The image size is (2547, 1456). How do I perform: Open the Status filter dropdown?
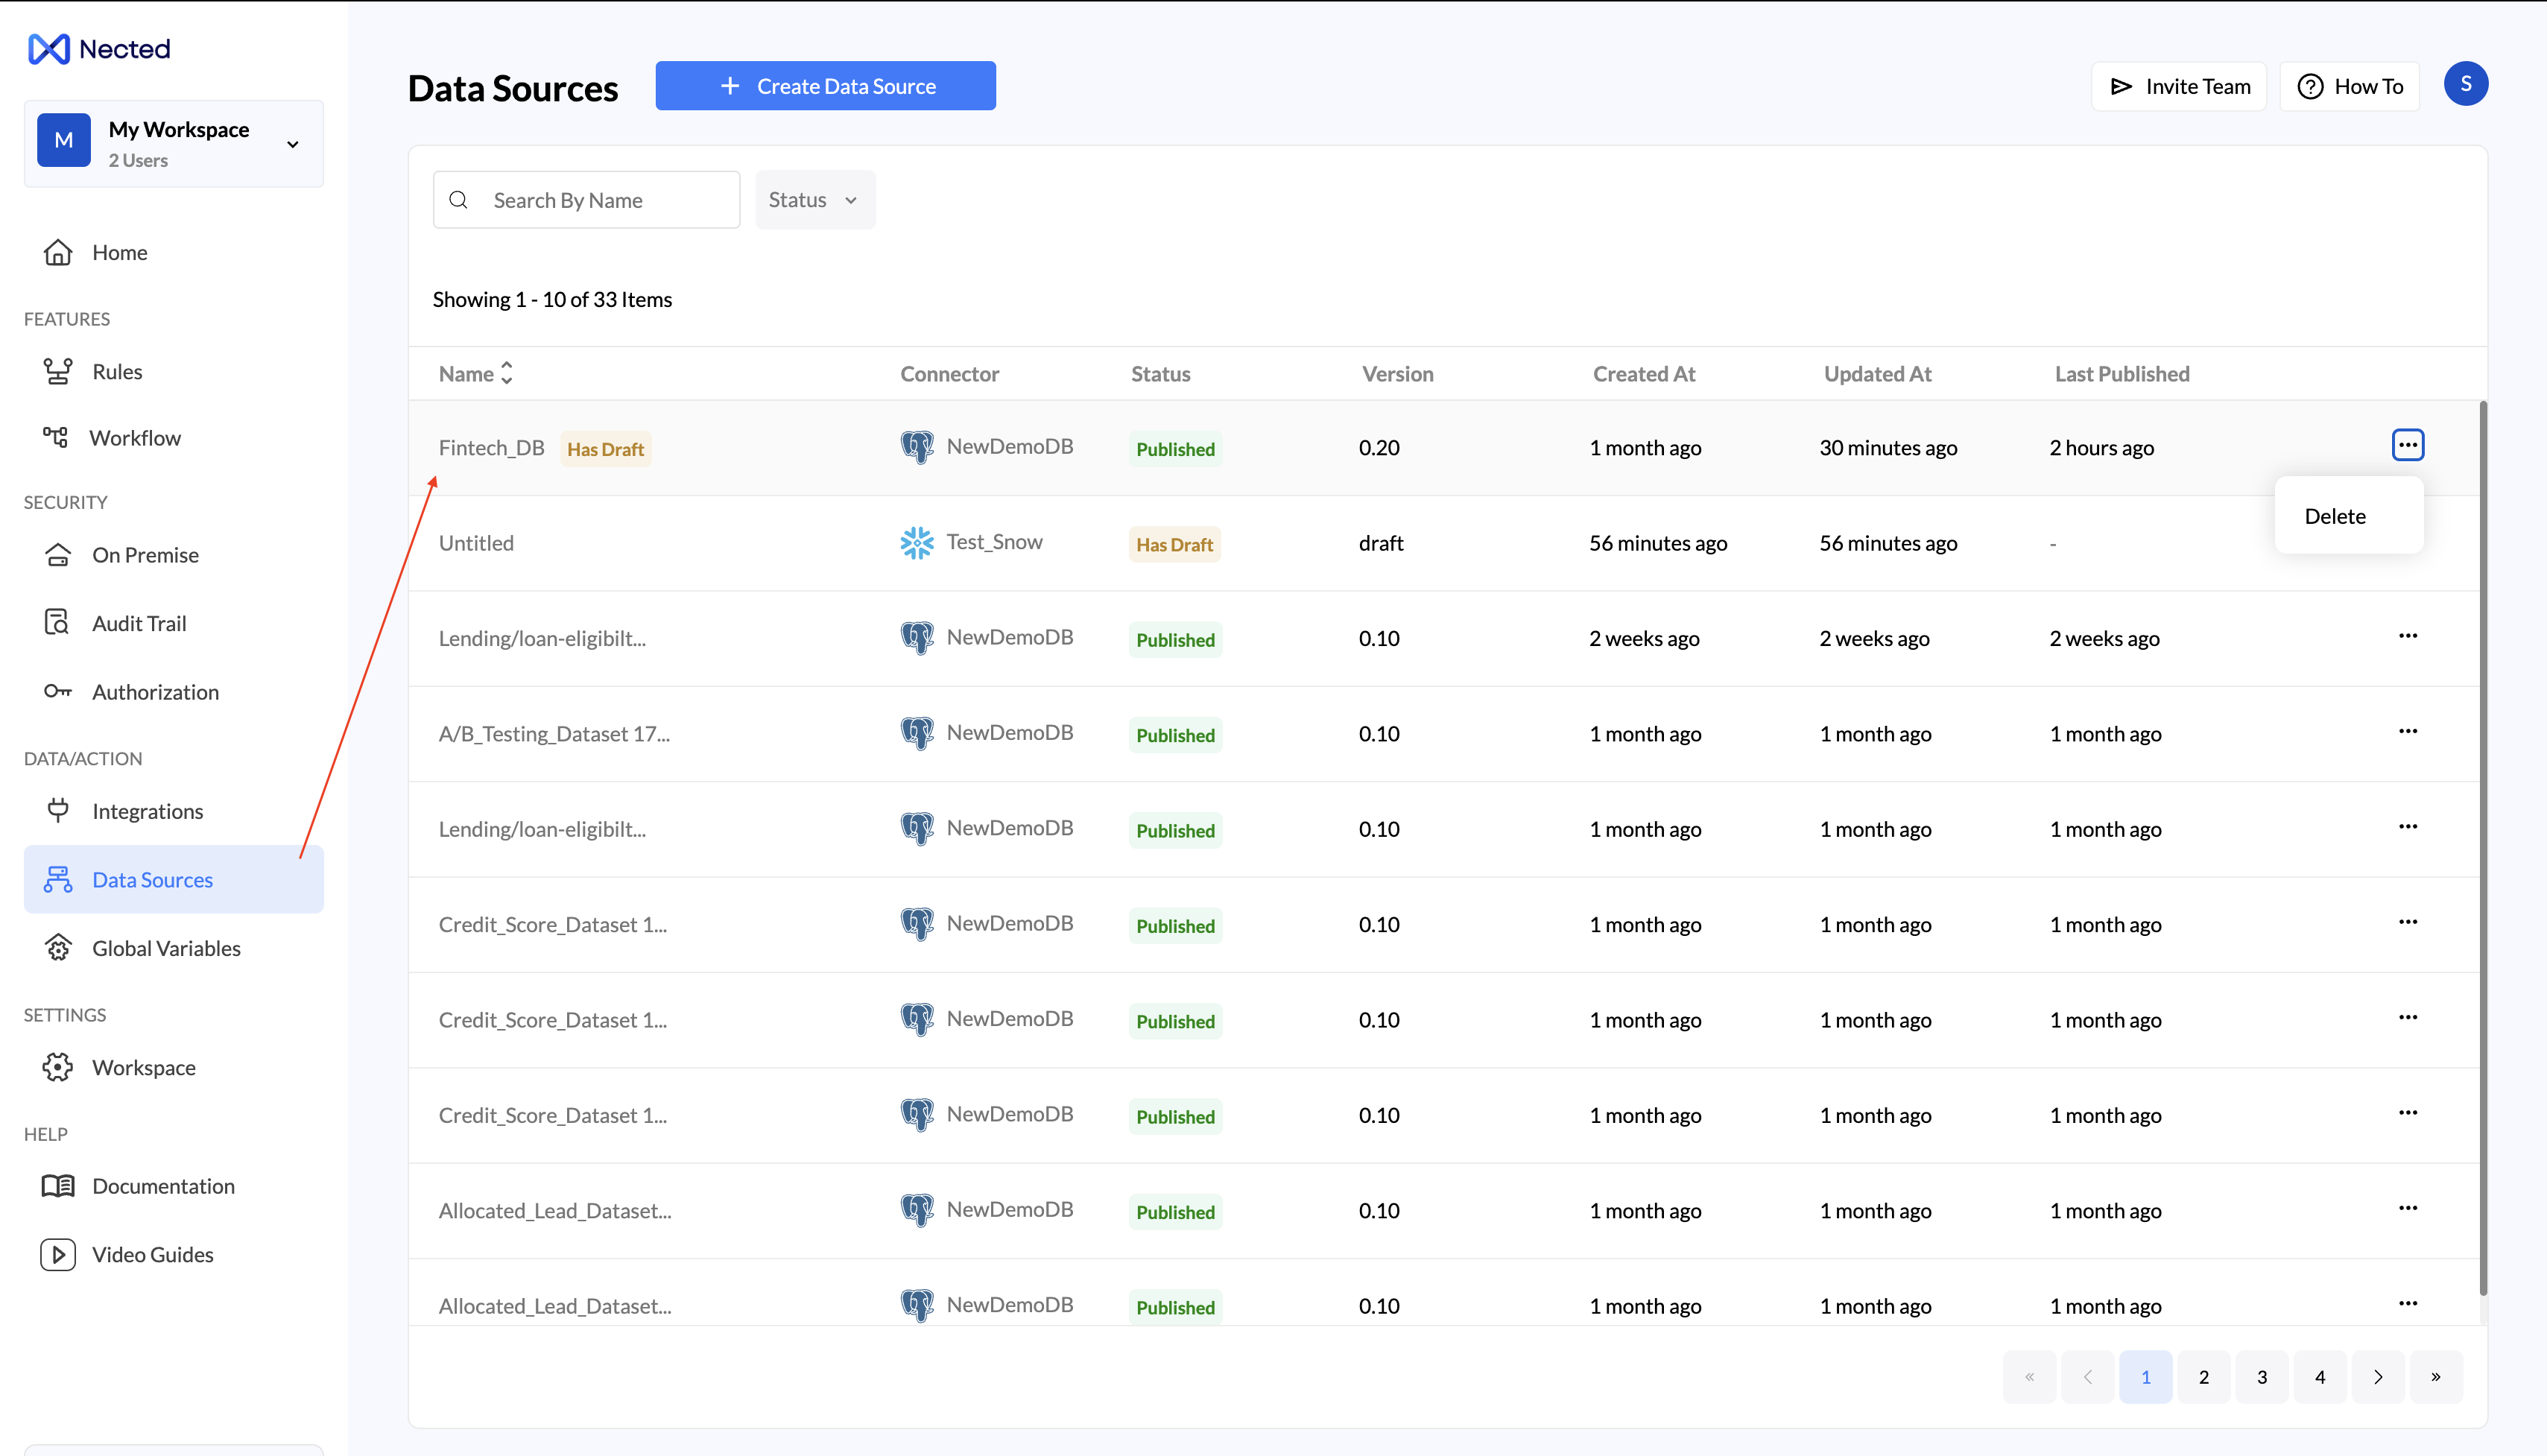814,200
